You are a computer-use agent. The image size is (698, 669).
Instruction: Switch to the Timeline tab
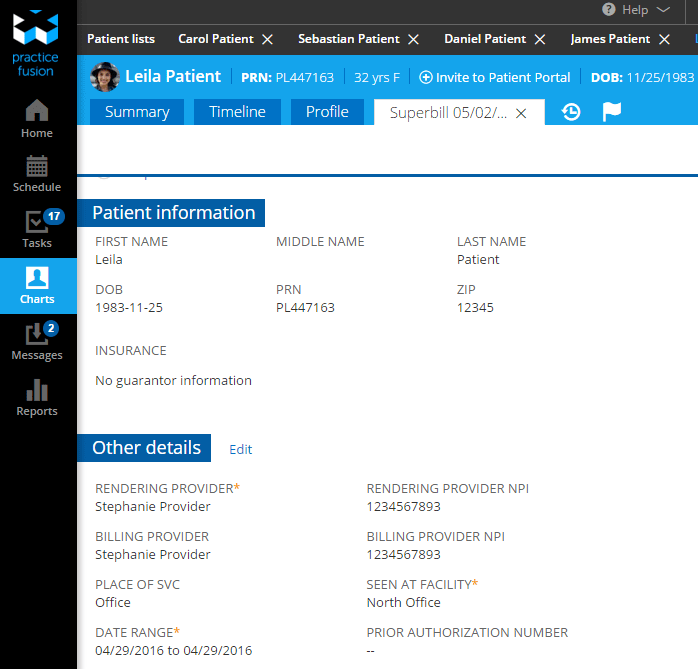click(237, 112)
